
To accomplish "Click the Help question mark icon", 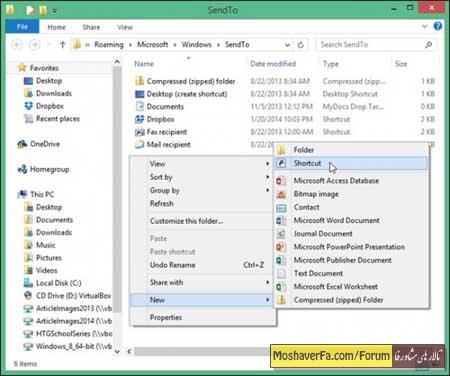I will pos(438,26).
